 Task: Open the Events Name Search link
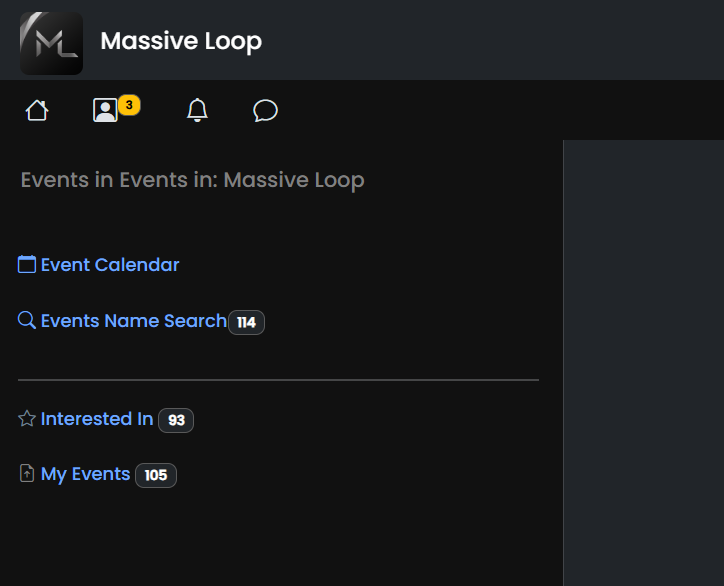(x=134, y=321)
